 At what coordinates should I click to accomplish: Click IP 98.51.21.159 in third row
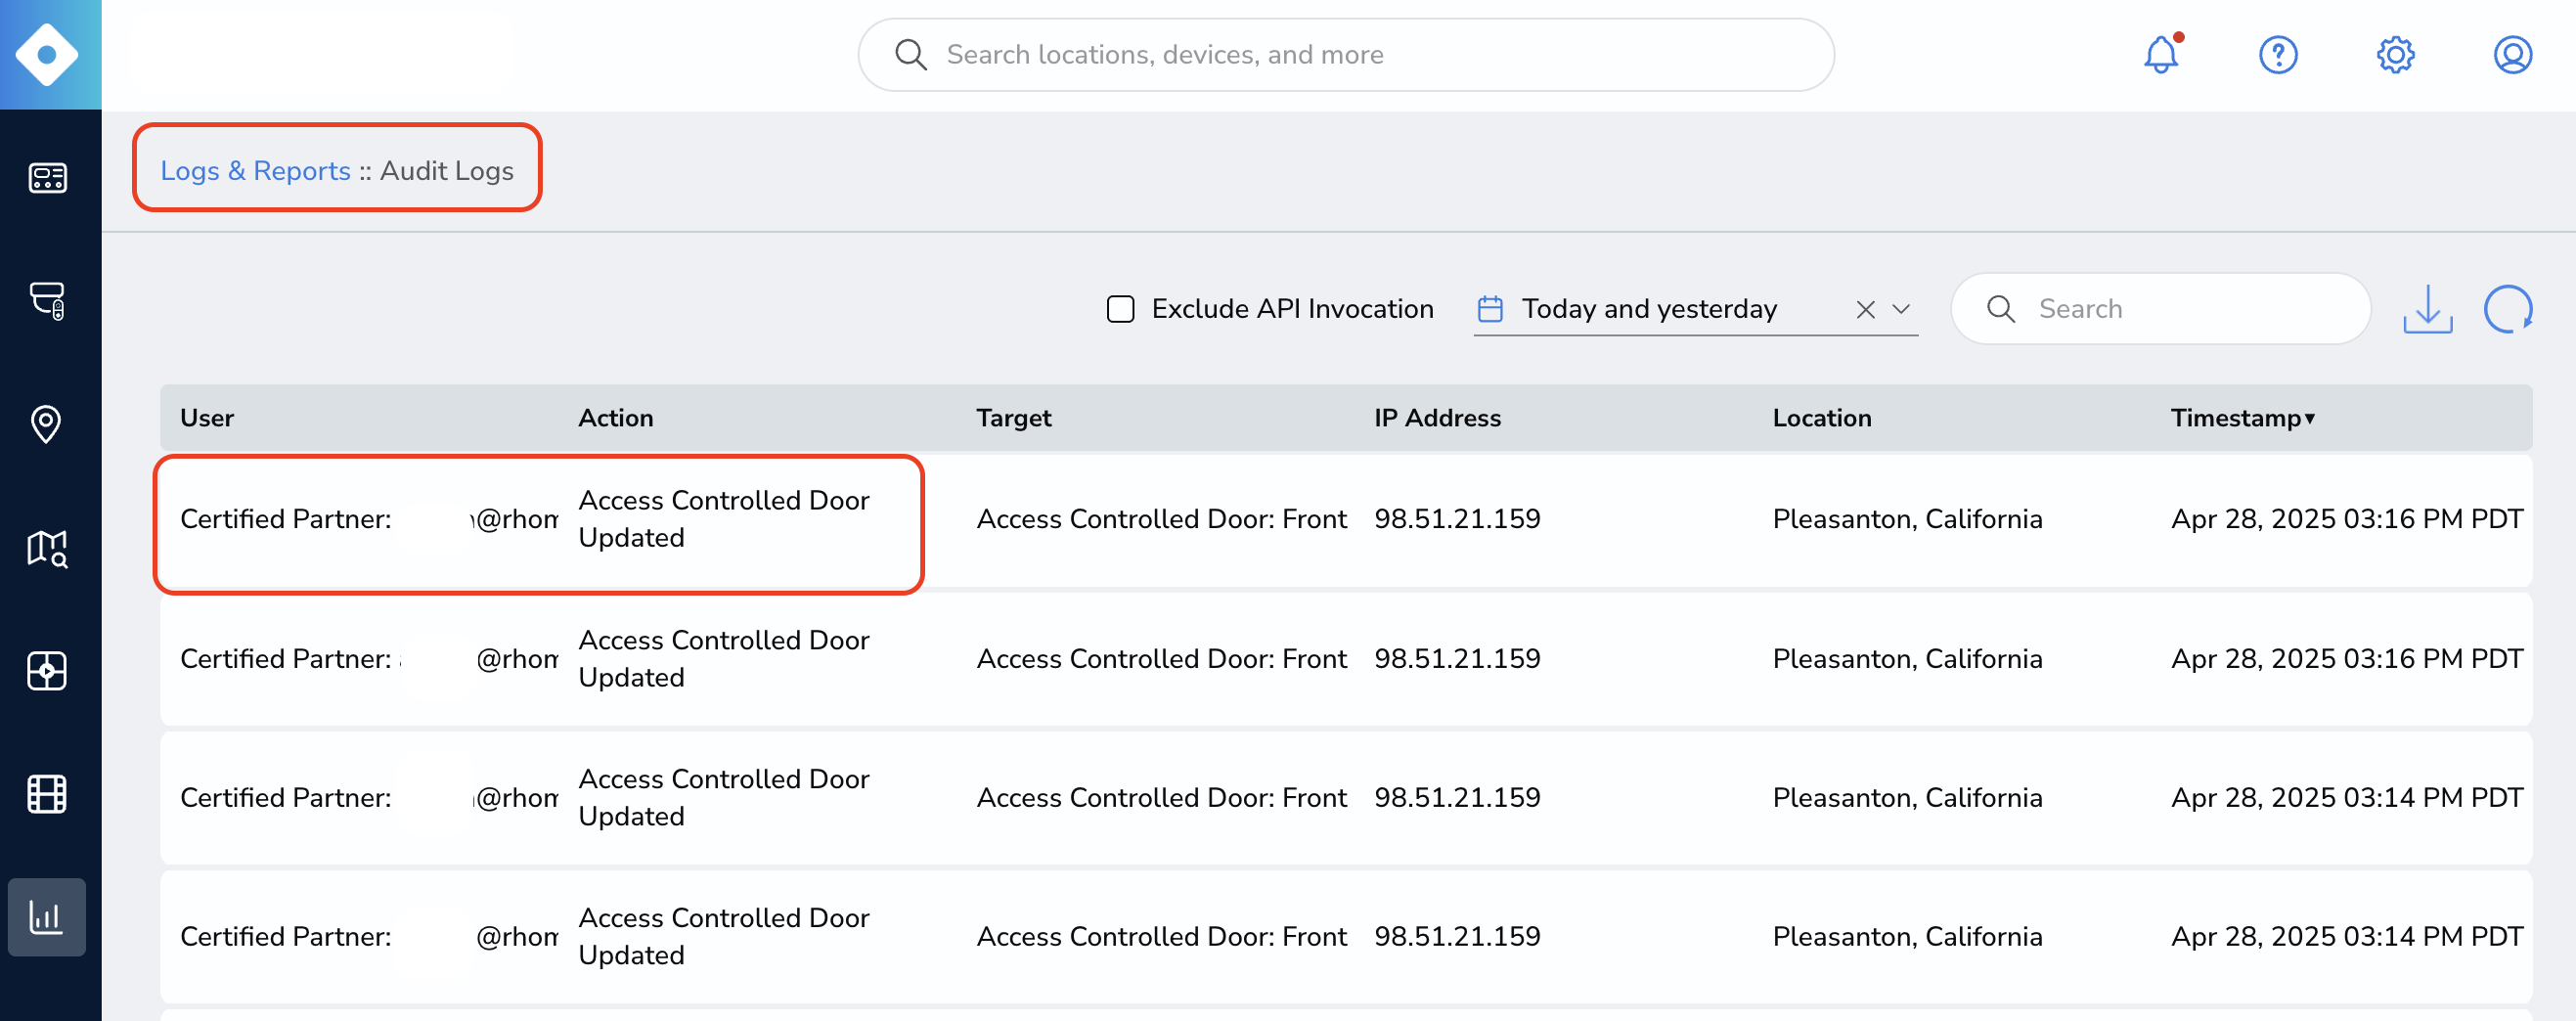click(x=1457, y=798)
